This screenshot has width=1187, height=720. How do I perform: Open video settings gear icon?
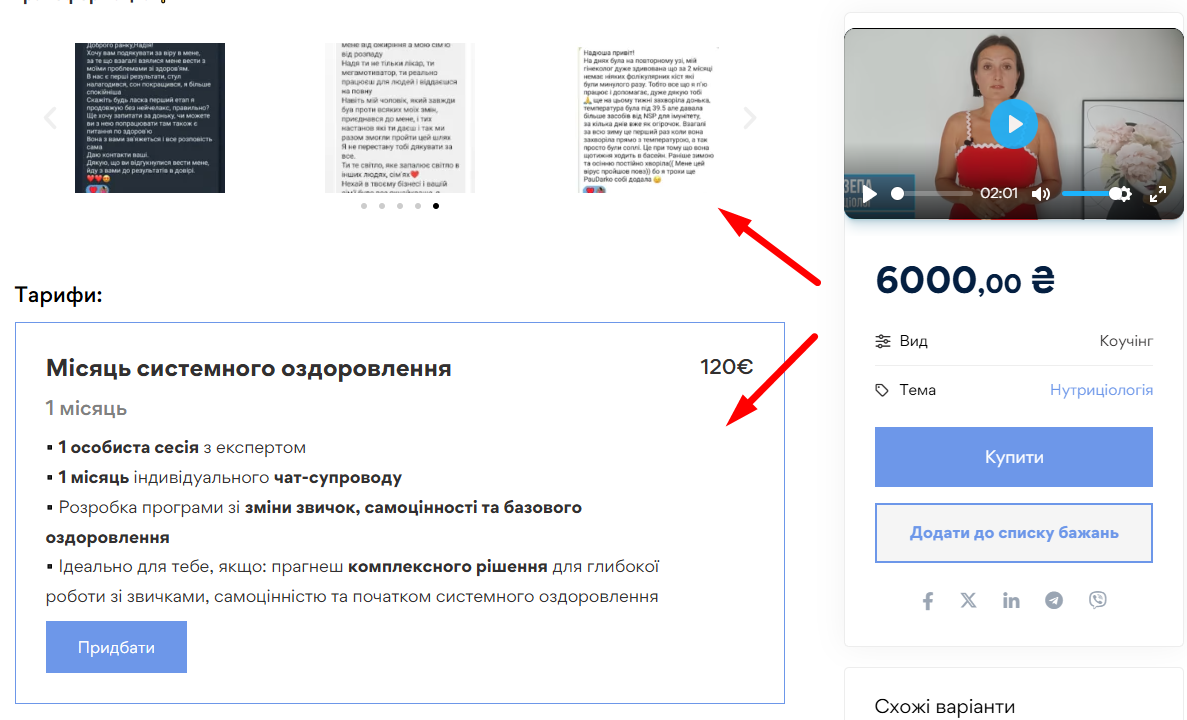point(1124,194)
